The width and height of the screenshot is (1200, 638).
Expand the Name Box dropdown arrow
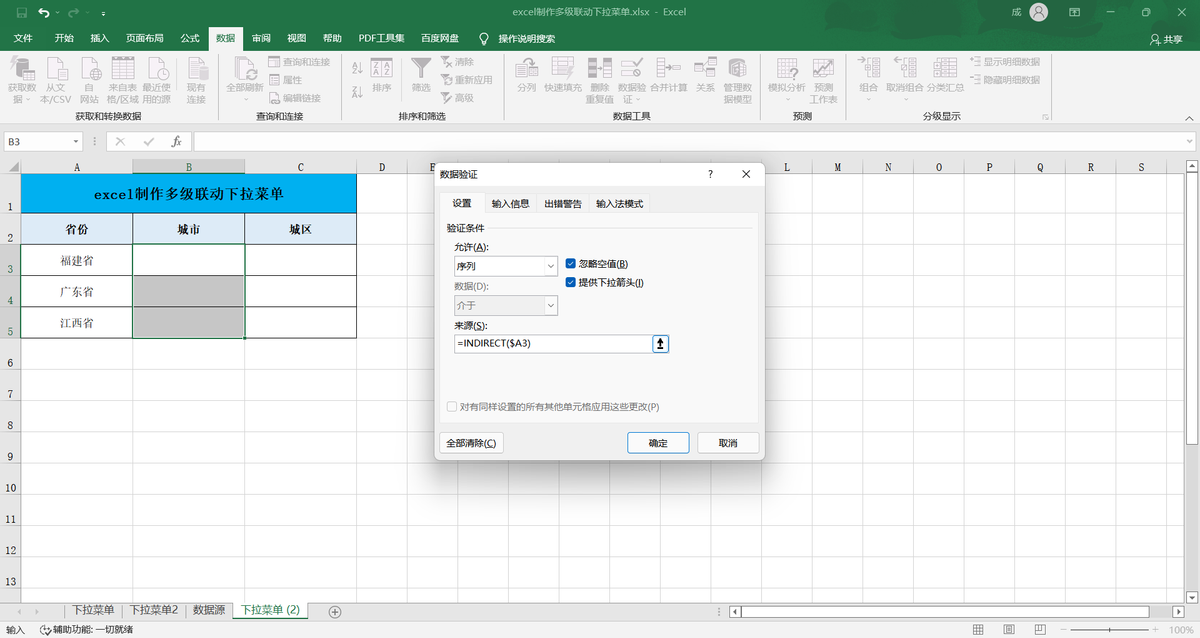(x=76, y=142)
